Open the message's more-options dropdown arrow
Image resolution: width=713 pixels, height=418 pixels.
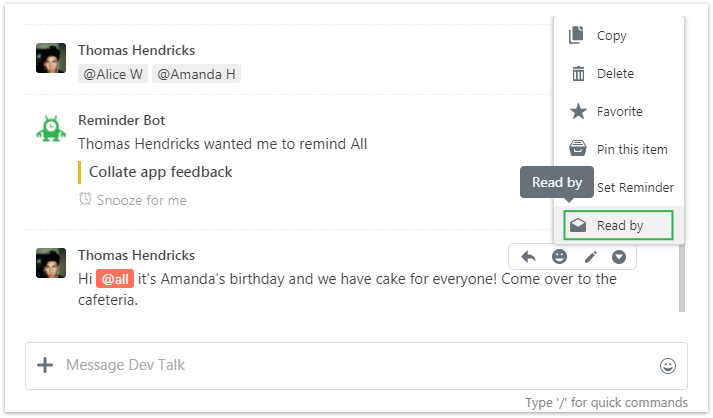click(x=619, y=257)
